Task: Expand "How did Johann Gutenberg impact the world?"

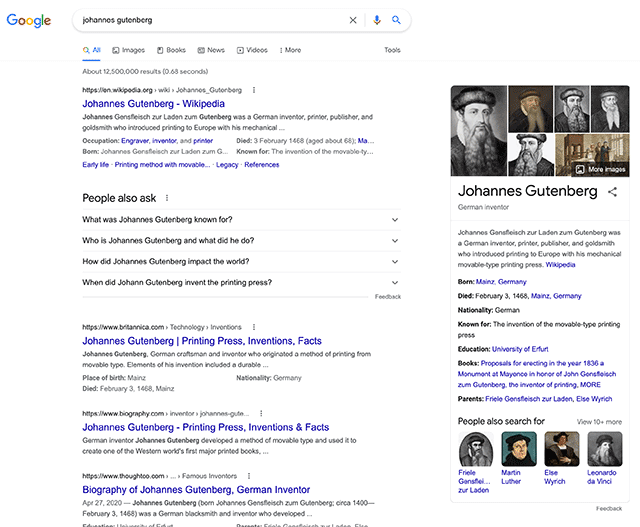Action: tap(240, 261)
